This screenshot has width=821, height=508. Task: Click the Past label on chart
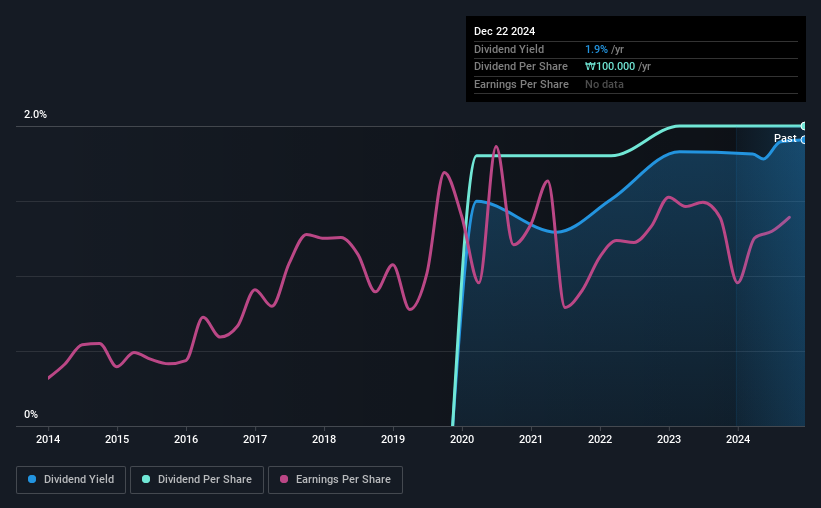coord(785,138)
